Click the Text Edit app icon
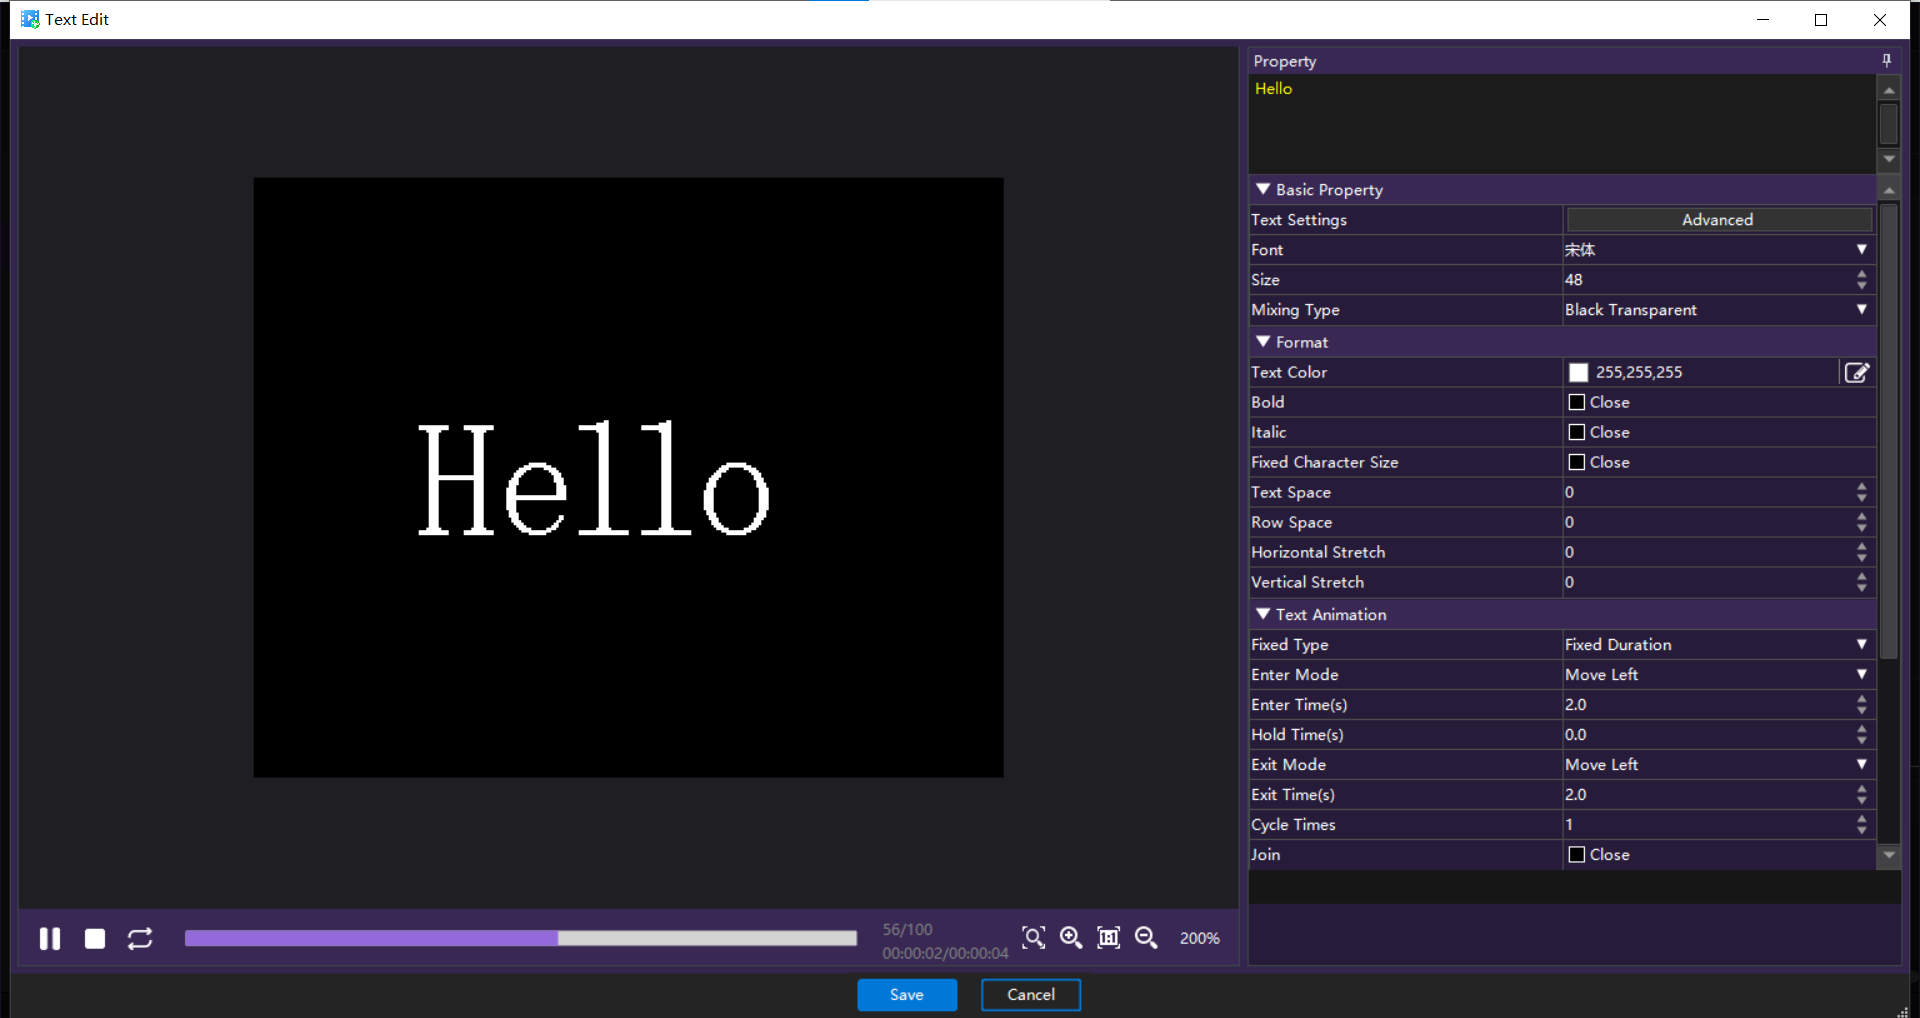 (x=30, y=19)
